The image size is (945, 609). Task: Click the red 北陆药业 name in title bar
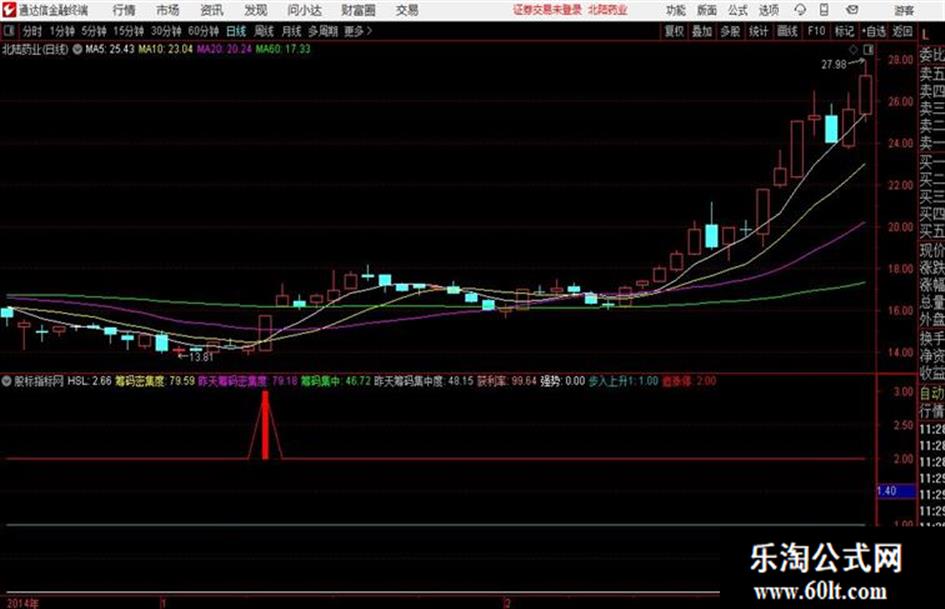tap(608, 10)
